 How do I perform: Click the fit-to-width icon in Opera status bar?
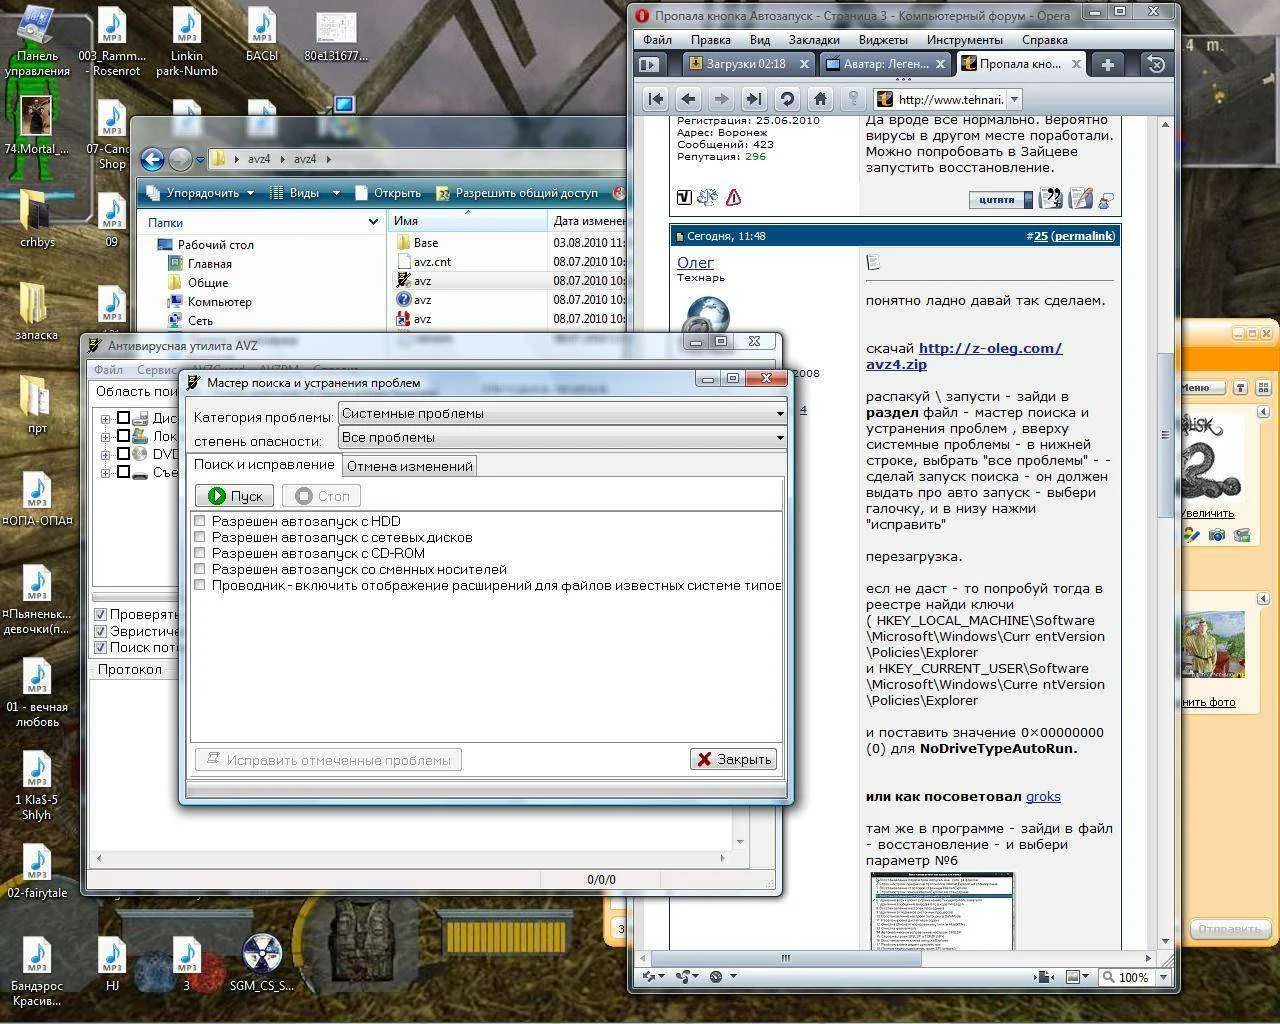(1046, 976)
